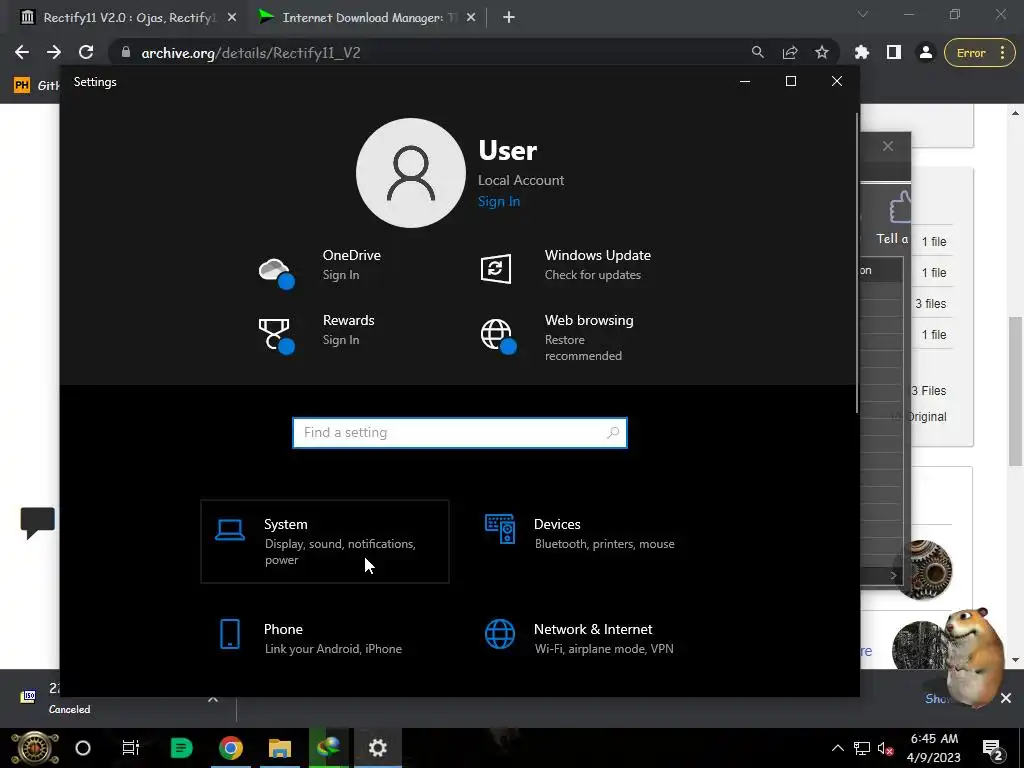The width and height of the screenshot is (1024, 768).
Task: Click the User profile avatar picture
Action: (x=411, y=173)
